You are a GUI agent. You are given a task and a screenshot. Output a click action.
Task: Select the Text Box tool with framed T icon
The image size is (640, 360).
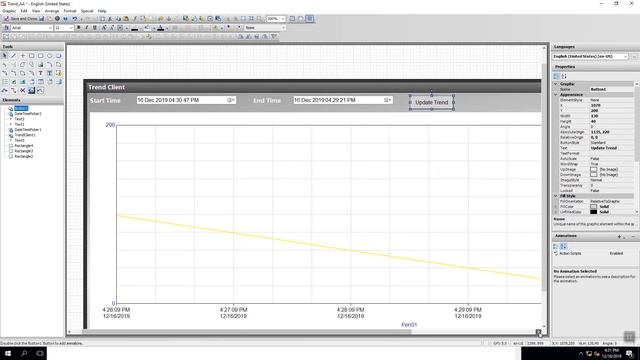[x=49, y=73]
